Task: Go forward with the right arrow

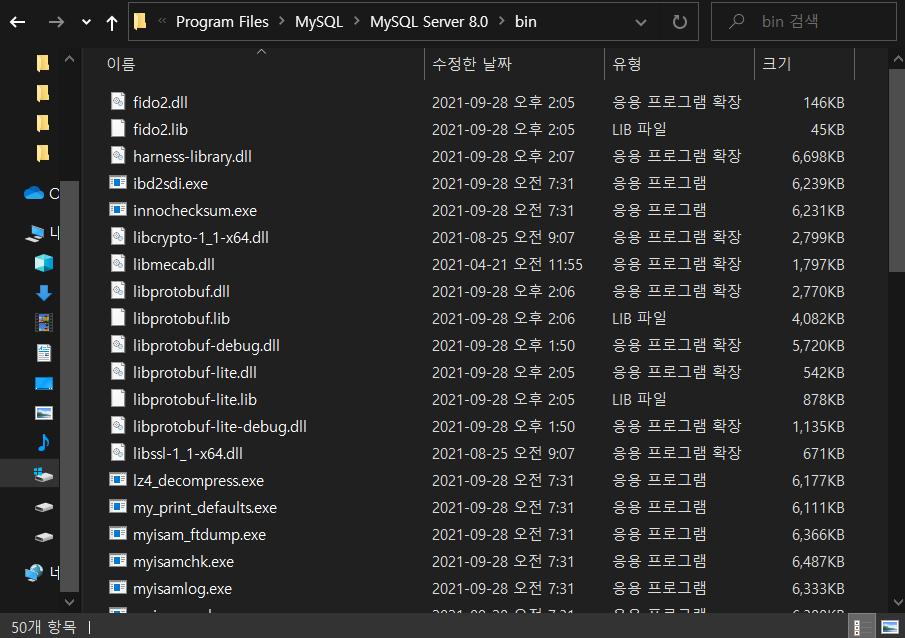Action: (56, 22)
